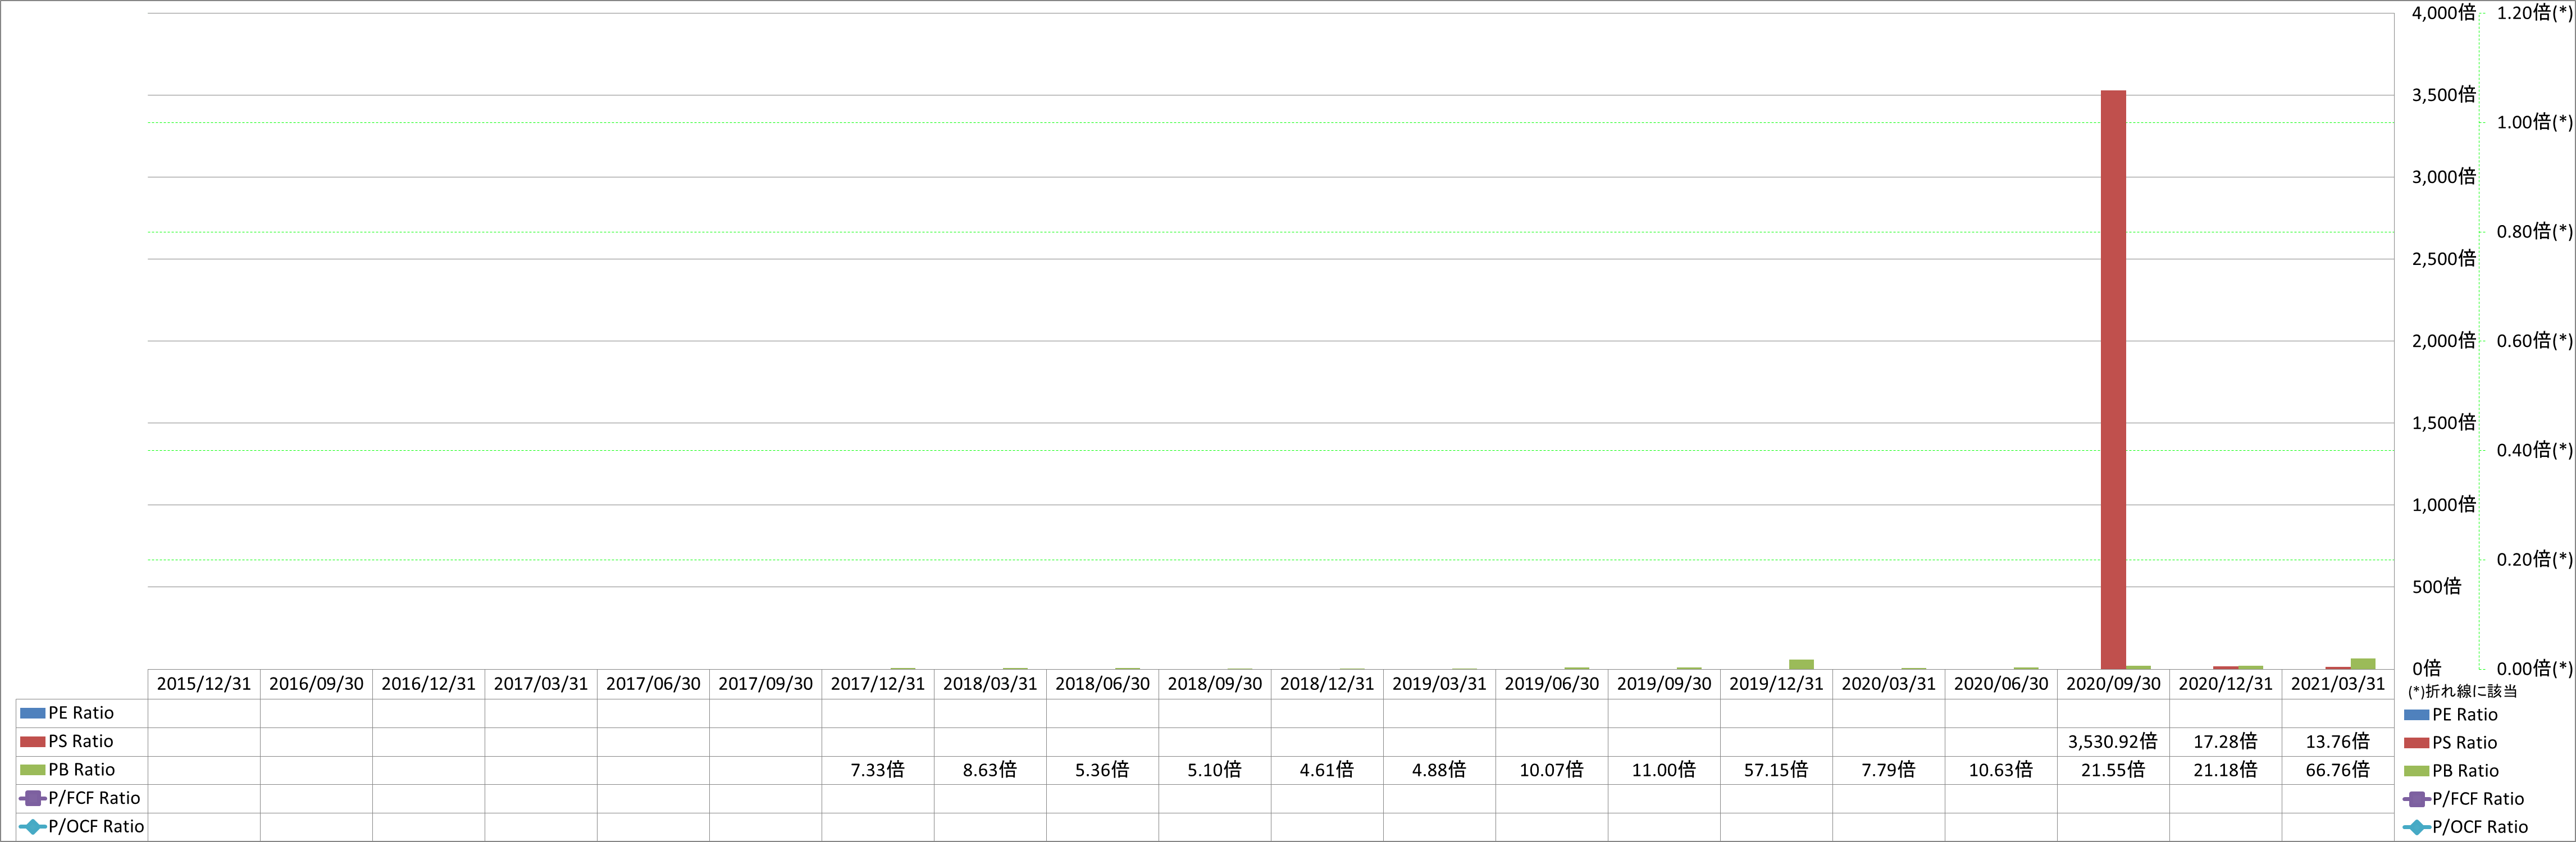Click the 0.60倍(*) secondary axis label
Image resolution: width=2576 pixels, height=842 pixels.
pos(2534,341)
